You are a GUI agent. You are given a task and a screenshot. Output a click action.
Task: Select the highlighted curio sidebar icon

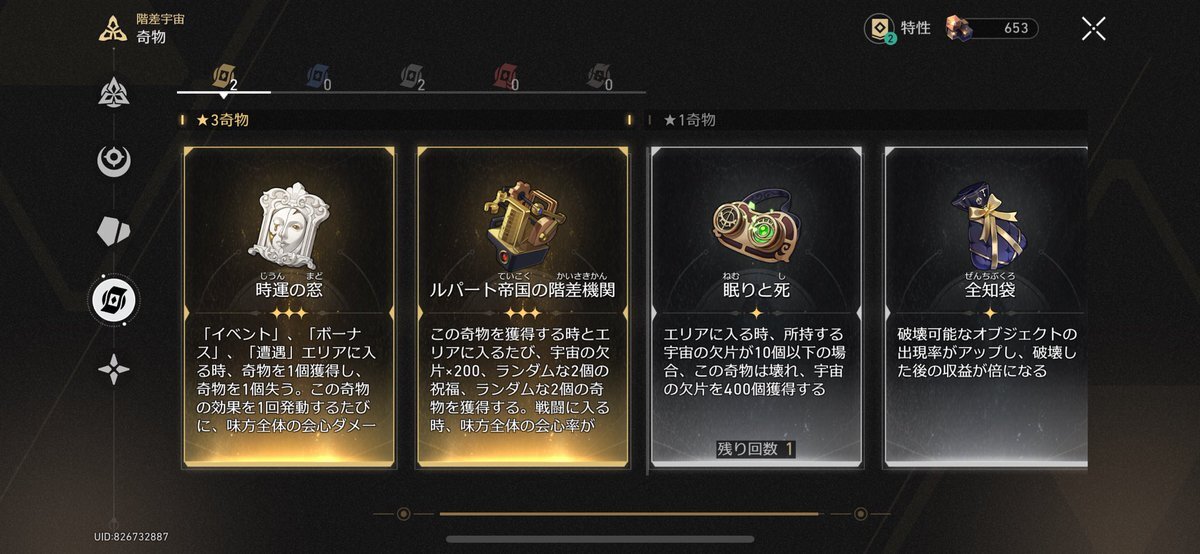coord(113,297)
